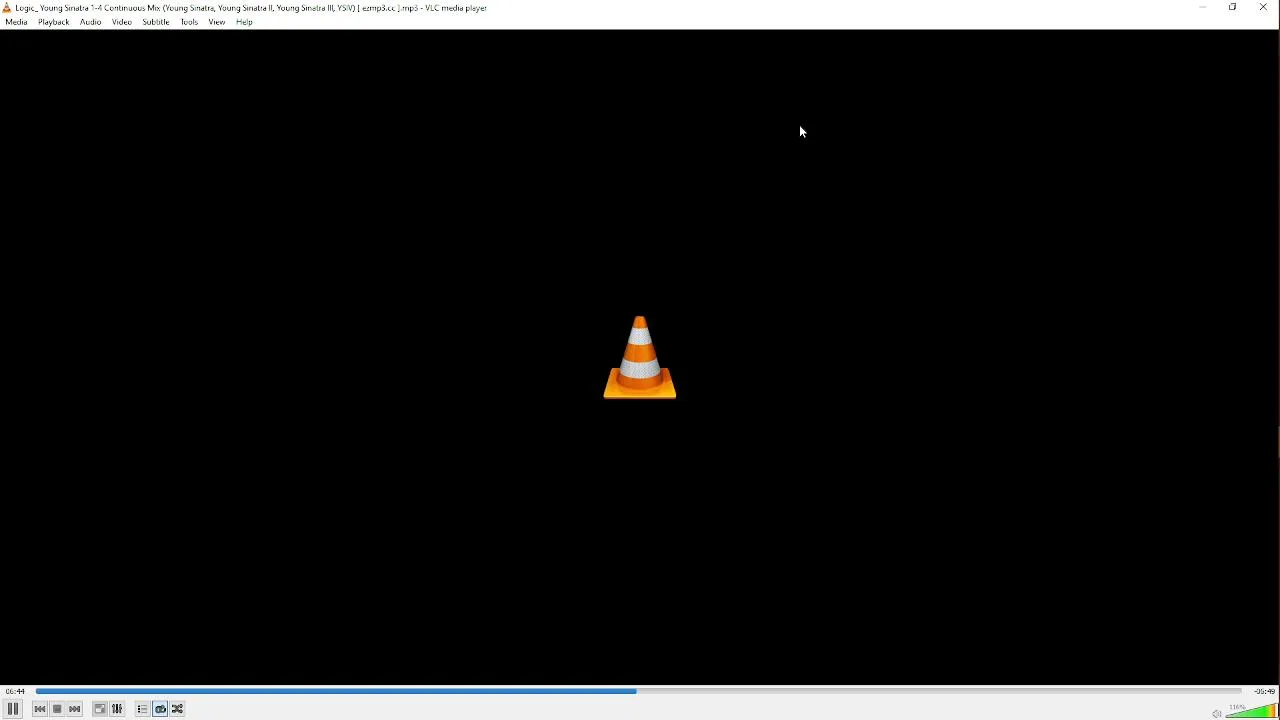This screenshot has height=720, width=1280.
Task: Toggle fullscreen video mode
Action: click(x=100, y=710)
